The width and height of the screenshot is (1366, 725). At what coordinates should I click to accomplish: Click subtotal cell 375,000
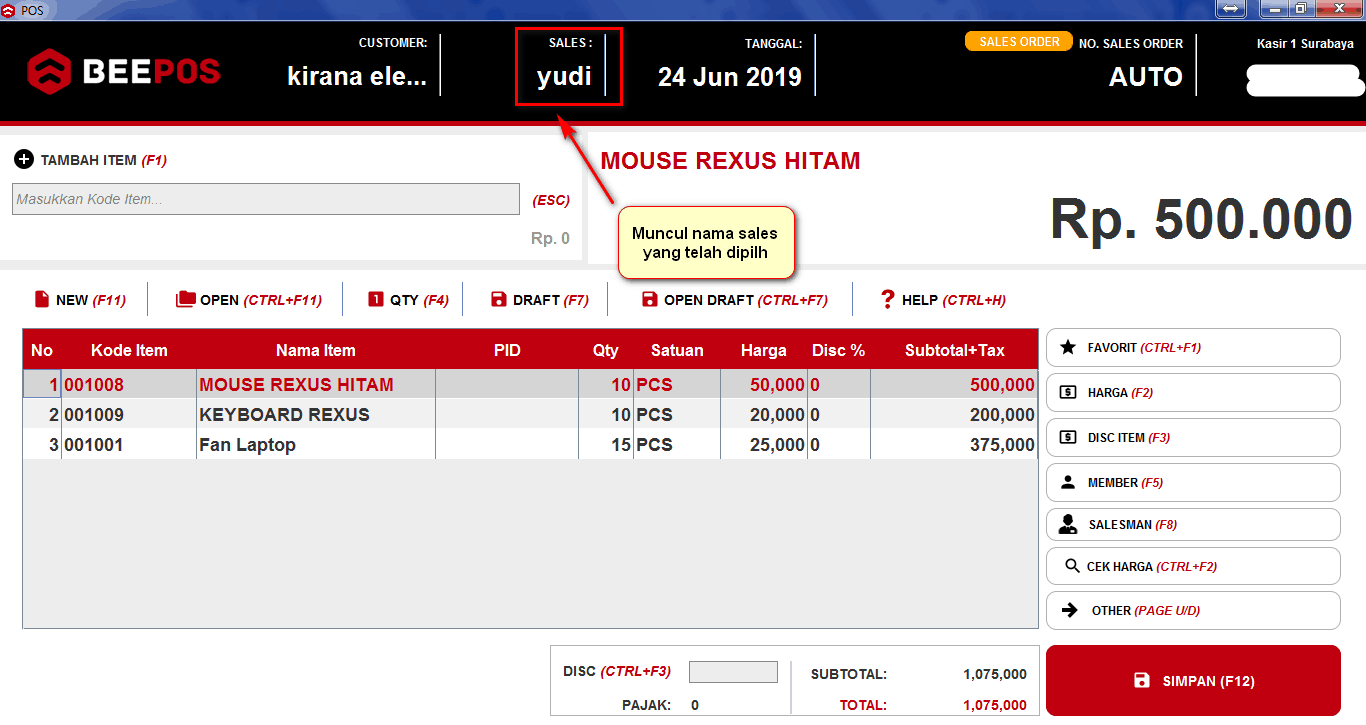1002,445
